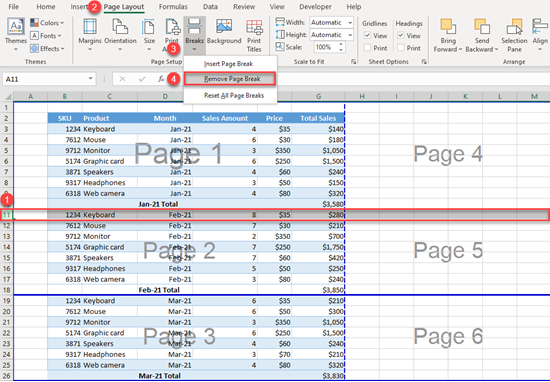Click the Orientation icon

(x=120, y=27)
